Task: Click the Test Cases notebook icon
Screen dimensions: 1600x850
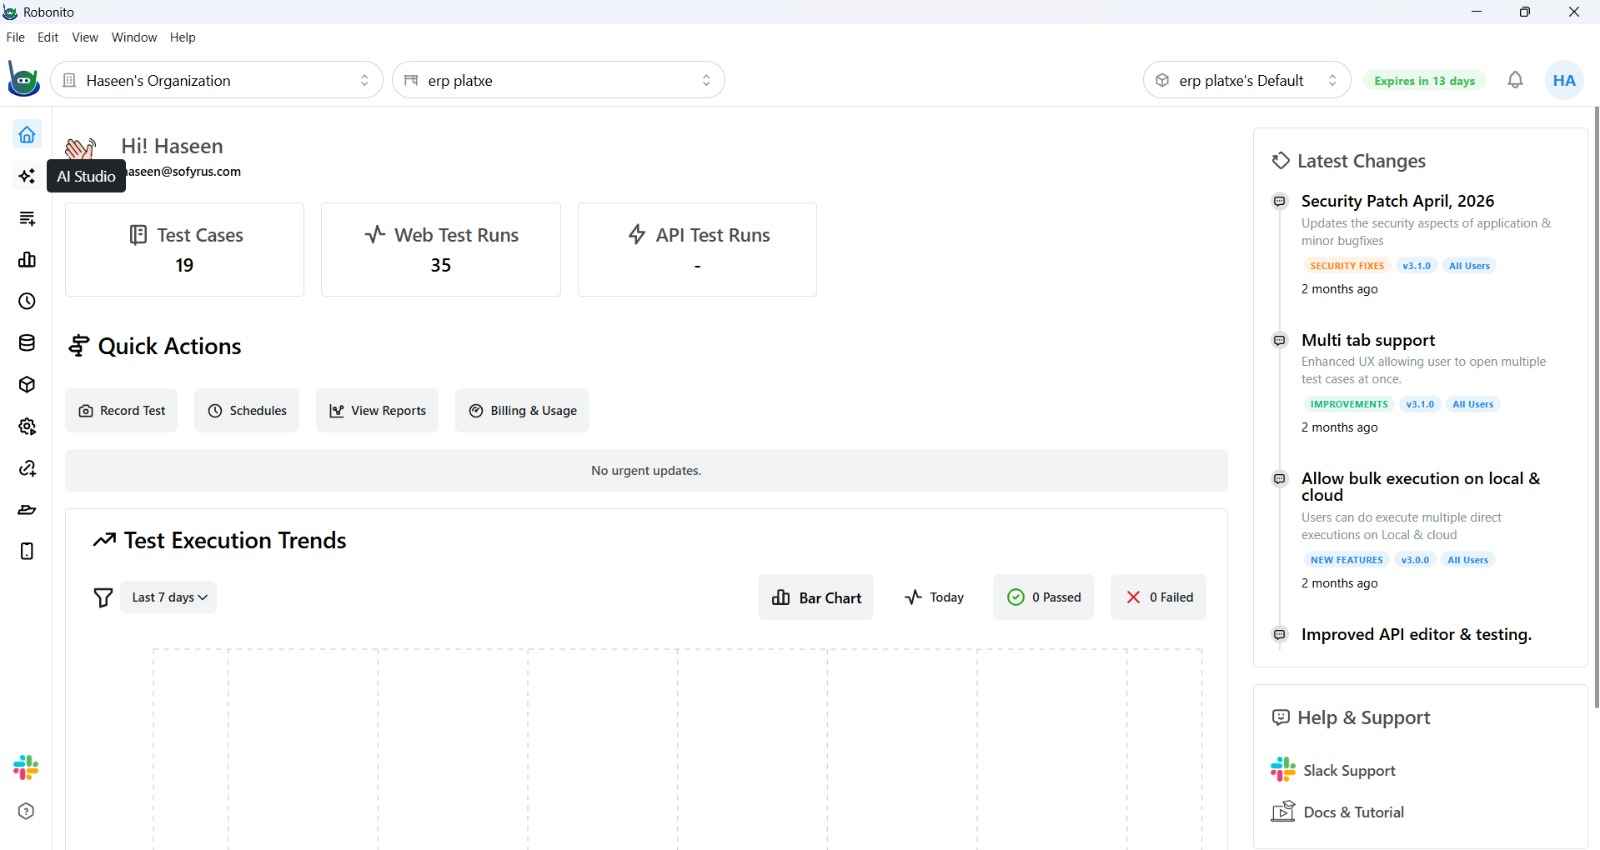Action: (138, 235)
